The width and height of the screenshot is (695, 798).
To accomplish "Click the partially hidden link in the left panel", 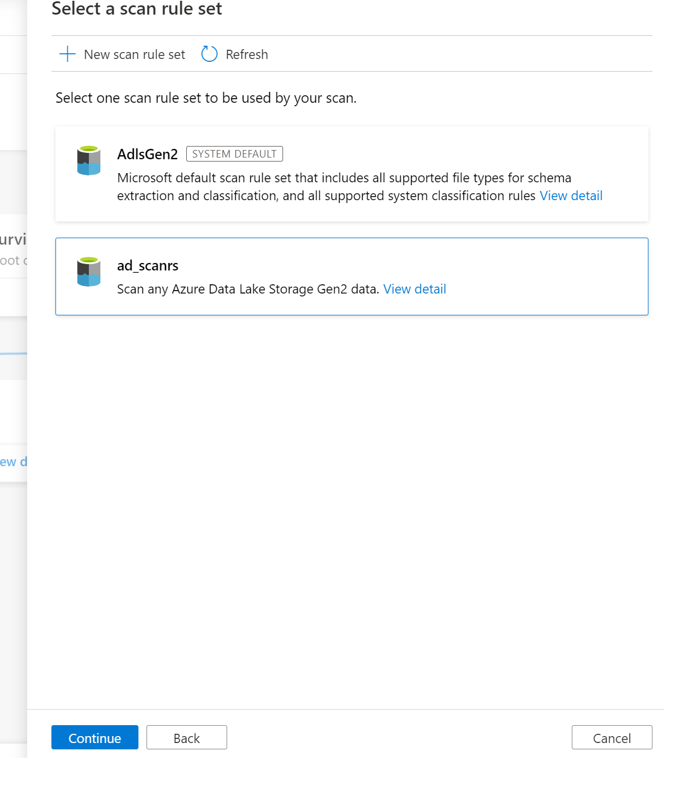I will 14,461.
